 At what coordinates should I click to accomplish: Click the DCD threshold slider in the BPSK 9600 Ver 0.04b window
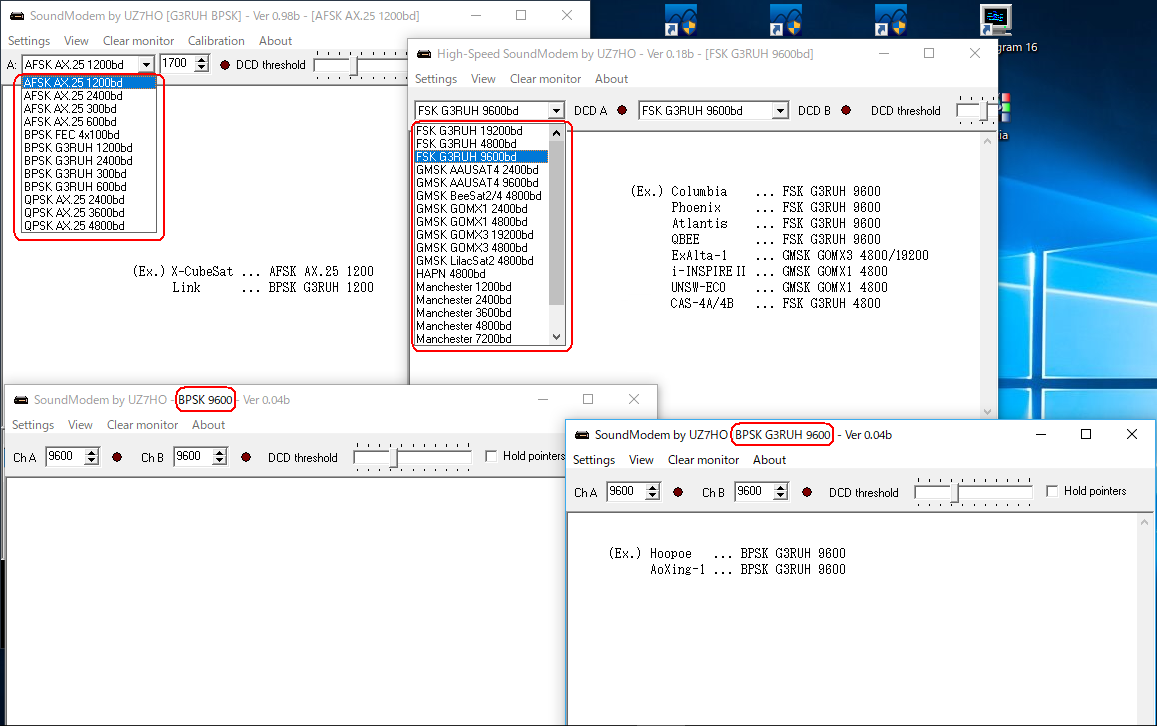point(413,457)
